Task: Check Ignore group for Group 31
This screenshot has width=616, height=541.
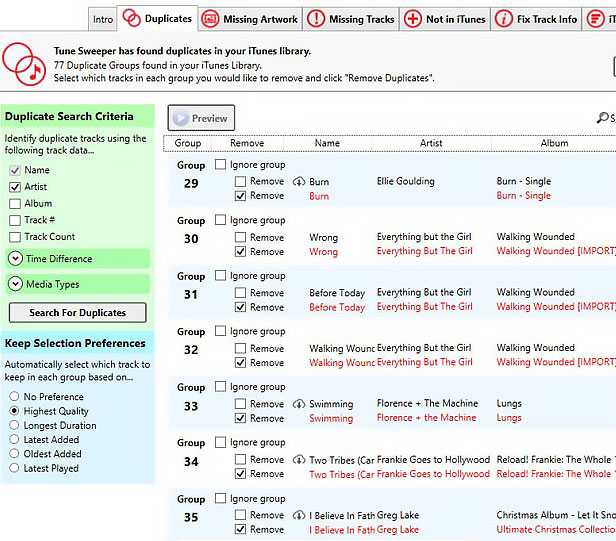Action: [220, 275]
